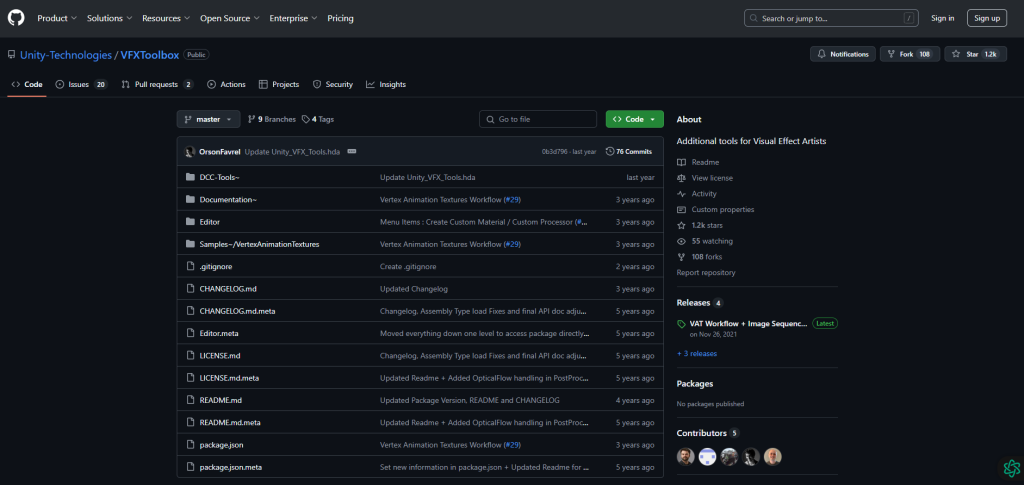Open the Unity-Technologies organization link
The height and width of the screenshot is (485, 1024).
click(66, 55)
